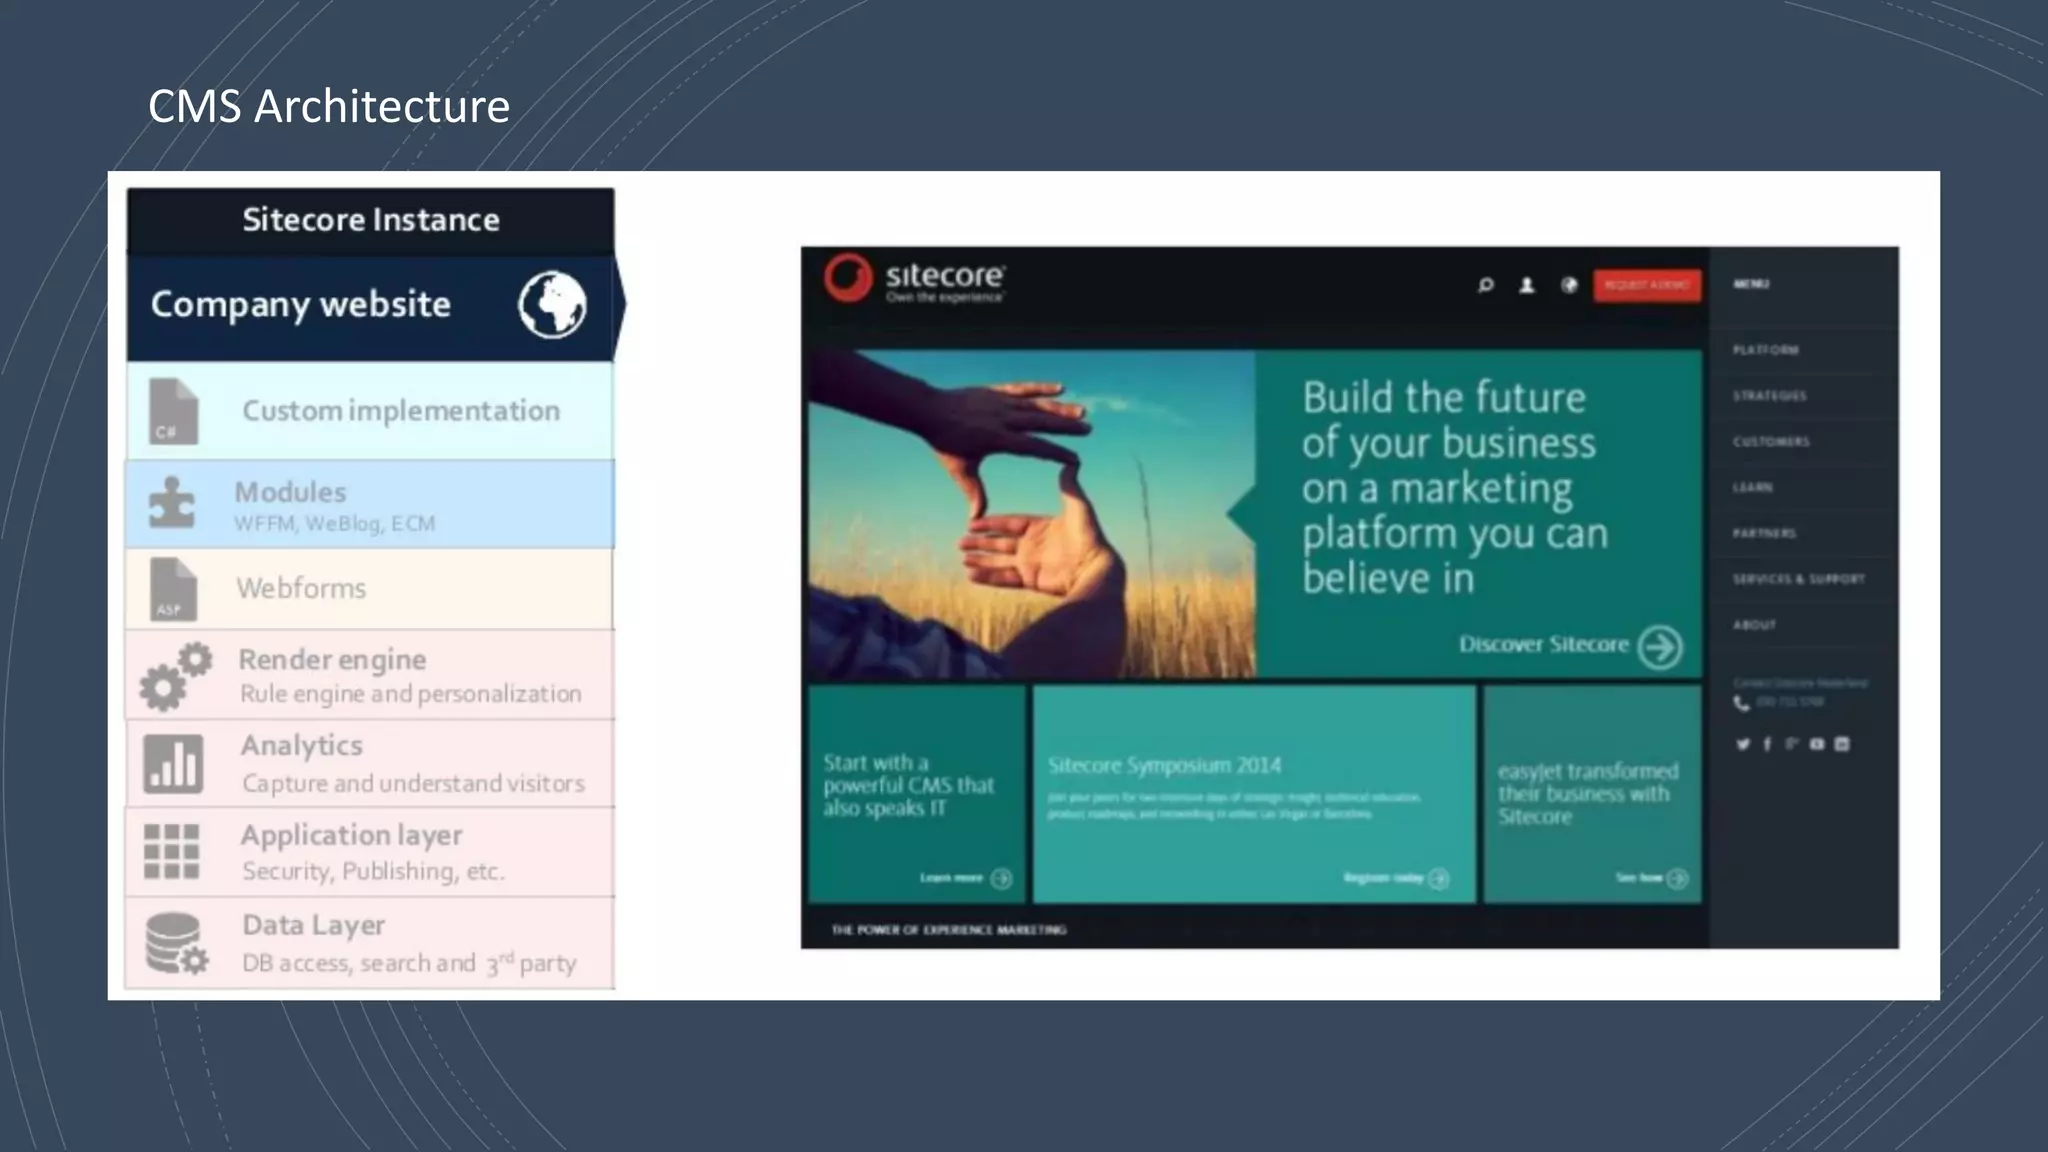The image size is (2048, 1152).
Task: Click the C# file icon
Action: pos(173,411)
